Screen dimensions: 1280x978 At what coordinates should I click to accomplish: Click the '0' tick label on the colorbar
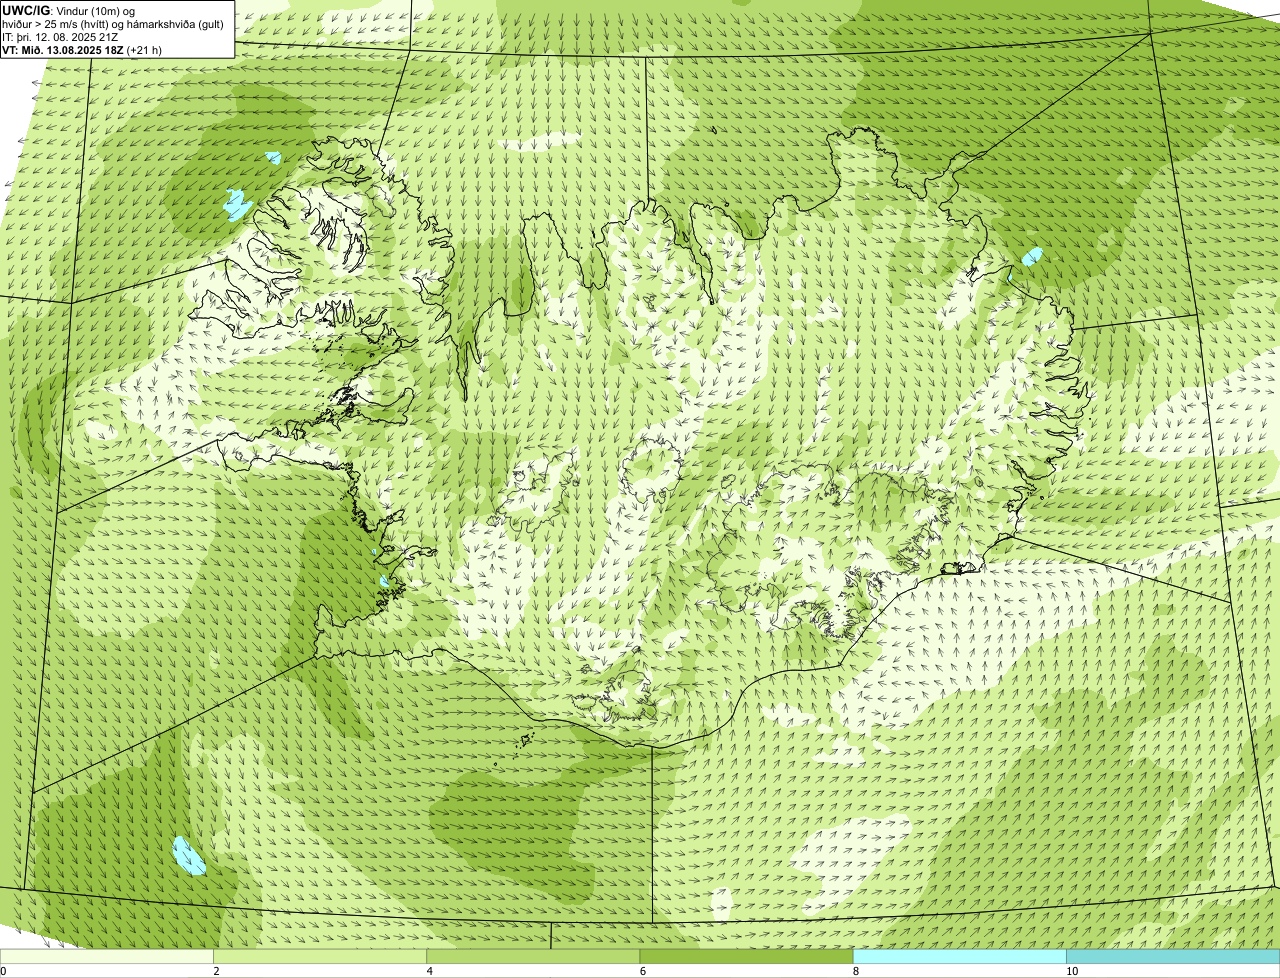[x=3, y=971]
